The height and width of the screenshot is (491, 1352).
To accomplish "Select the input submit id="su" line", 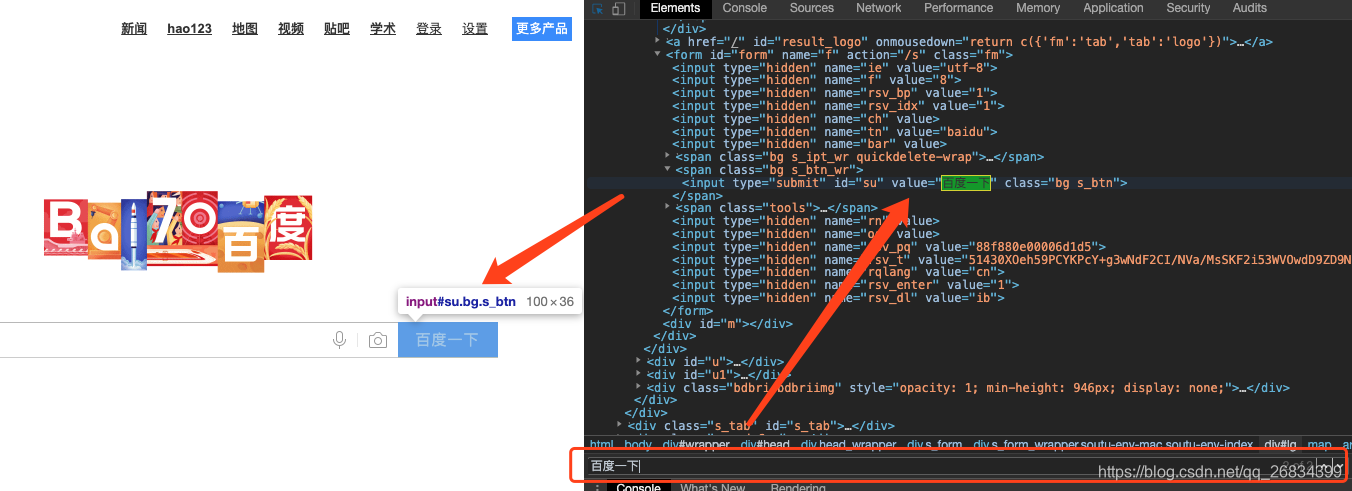I will 905,183.
